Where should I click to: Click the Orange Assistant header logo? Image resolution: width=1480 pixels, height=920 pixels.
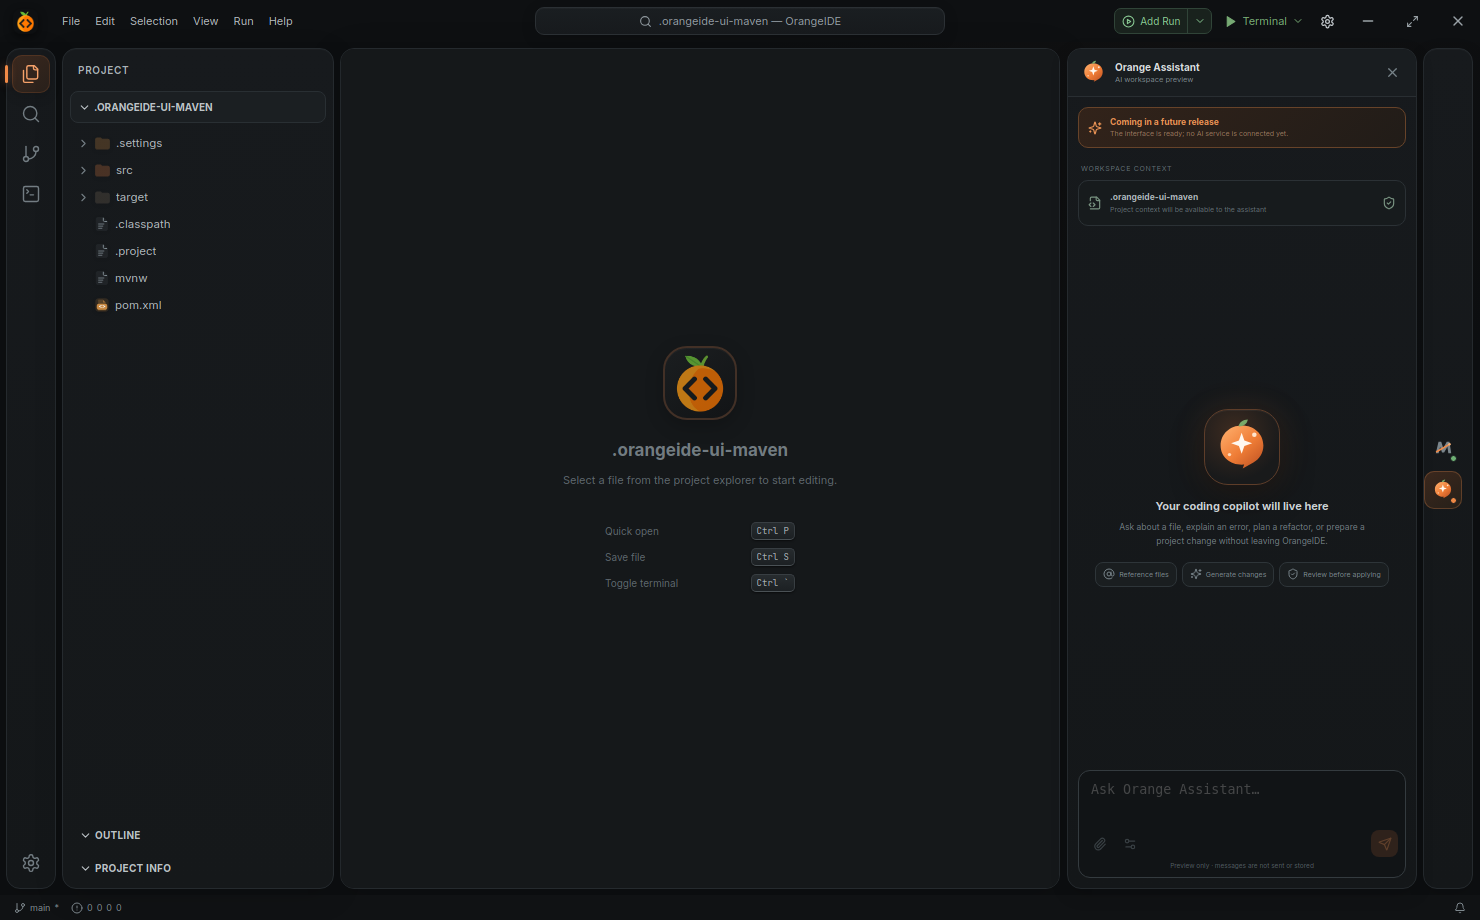click(1094, 71)
